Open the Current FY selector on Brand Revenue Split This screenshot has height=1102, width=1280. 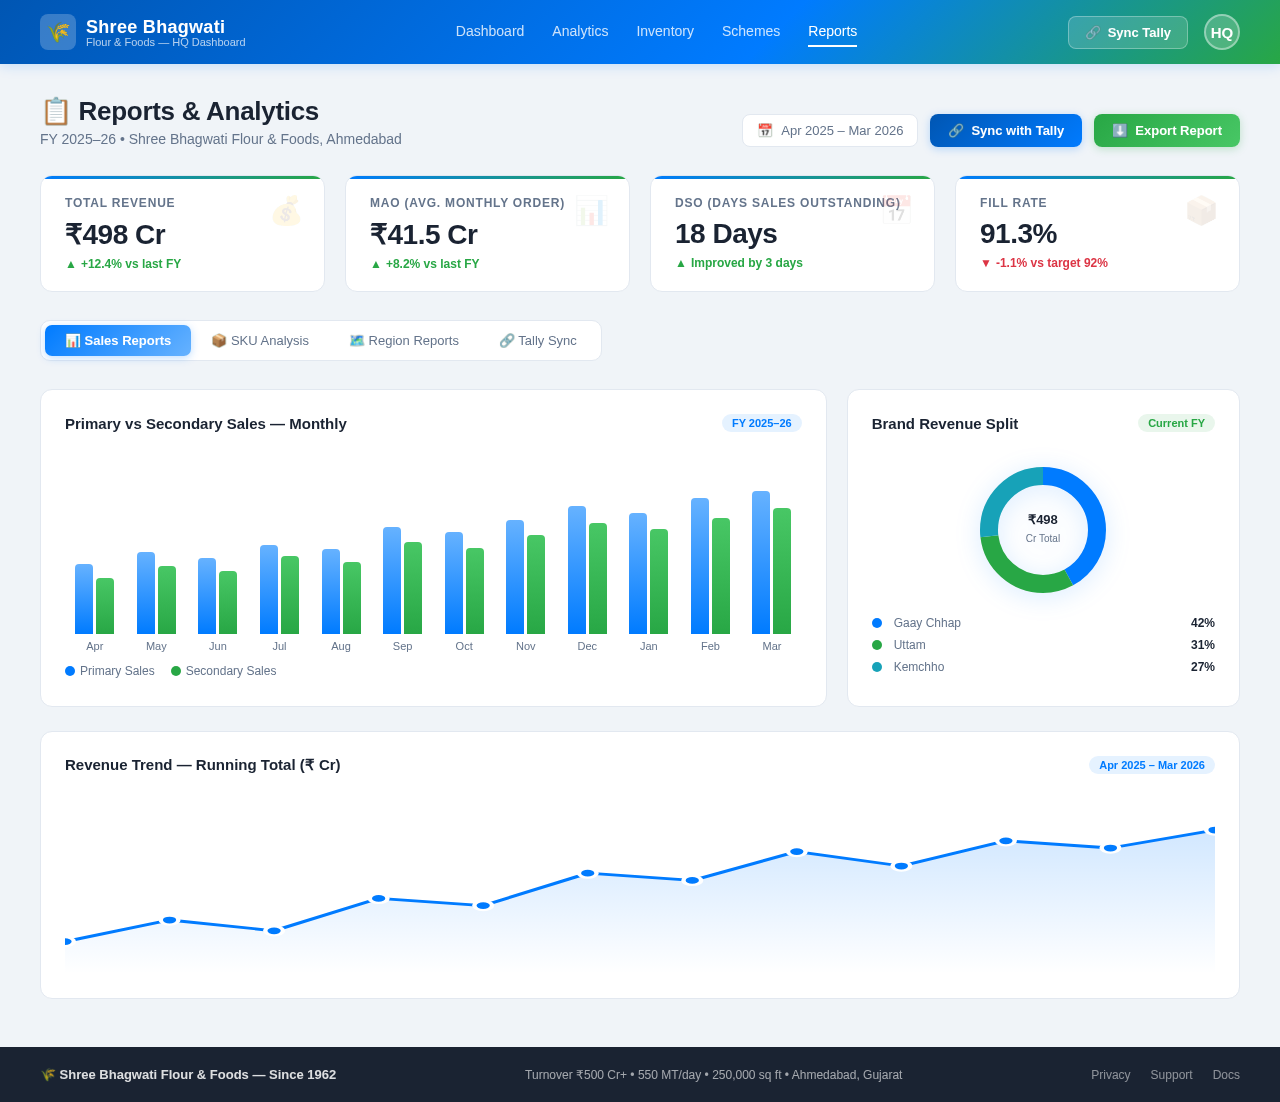tap(1176, 422)
